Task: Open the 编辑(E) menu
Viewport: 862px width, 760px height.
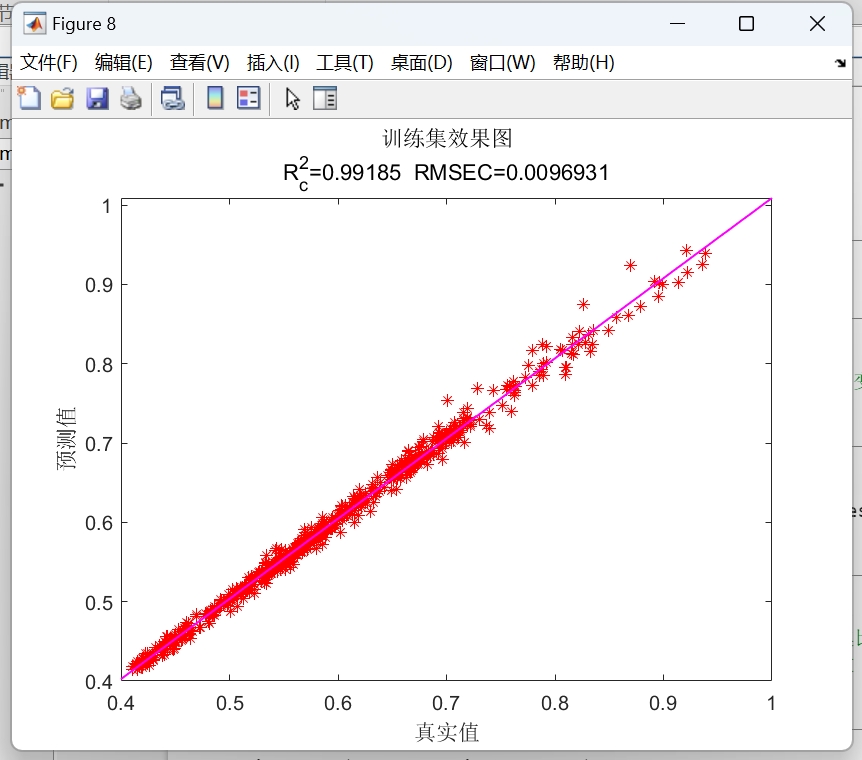Action: (x=120, y=61)
